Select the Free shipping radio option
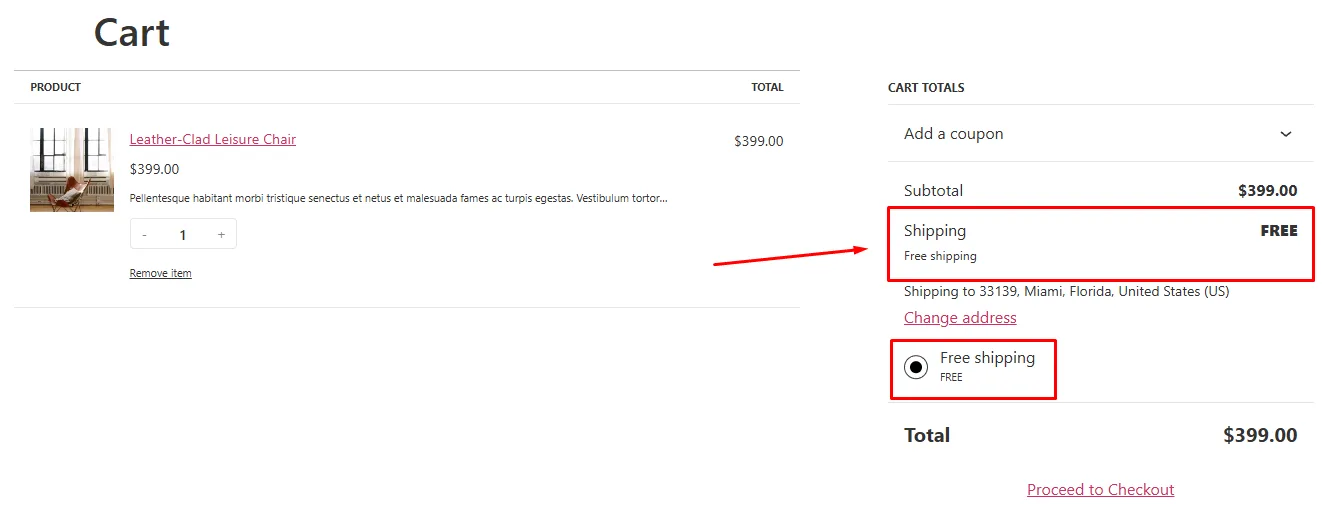 (x=916, y=367)
